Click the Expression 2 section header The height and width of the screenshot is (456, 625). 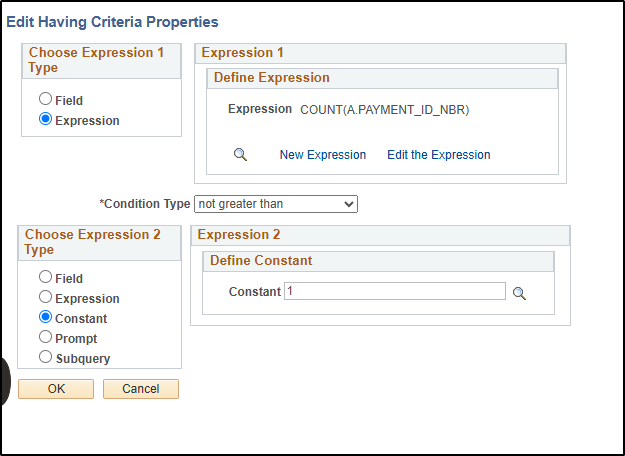(380, 235)
